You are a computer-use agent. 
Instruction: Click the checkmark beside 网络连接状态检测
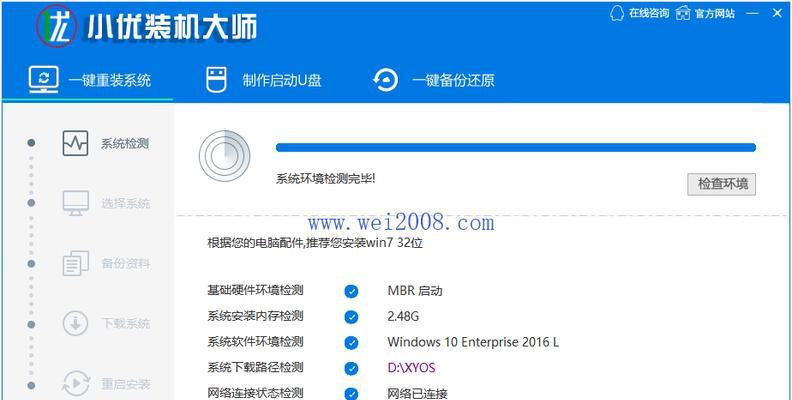click(x=351, y=393)
